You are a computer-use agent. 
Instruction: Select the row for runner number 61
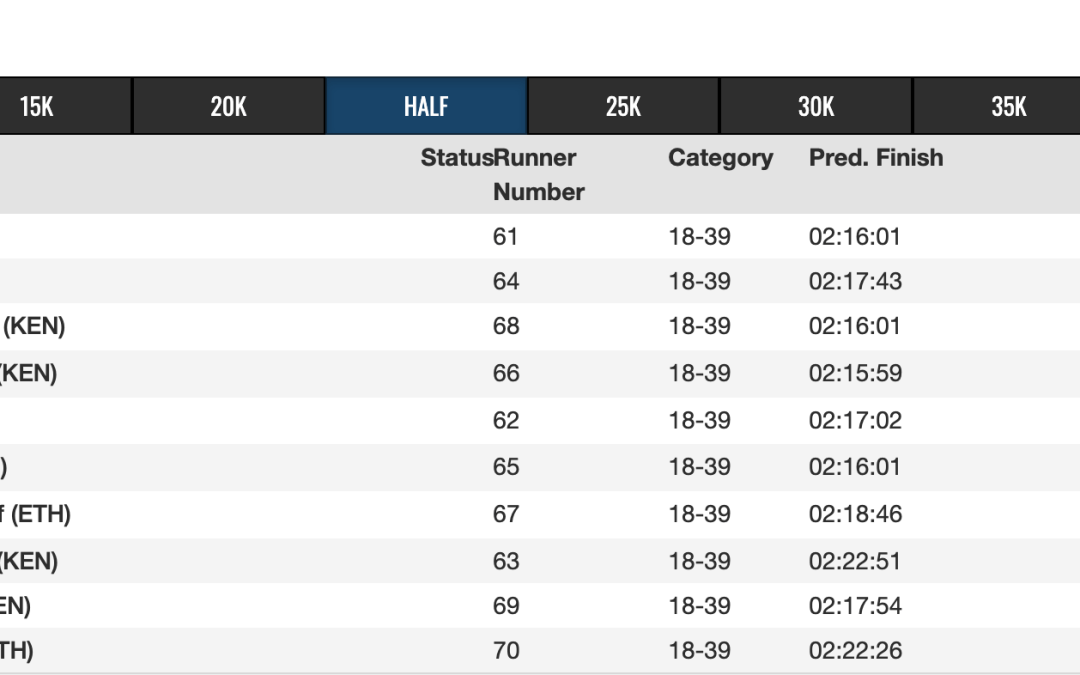tap(506, 237)
